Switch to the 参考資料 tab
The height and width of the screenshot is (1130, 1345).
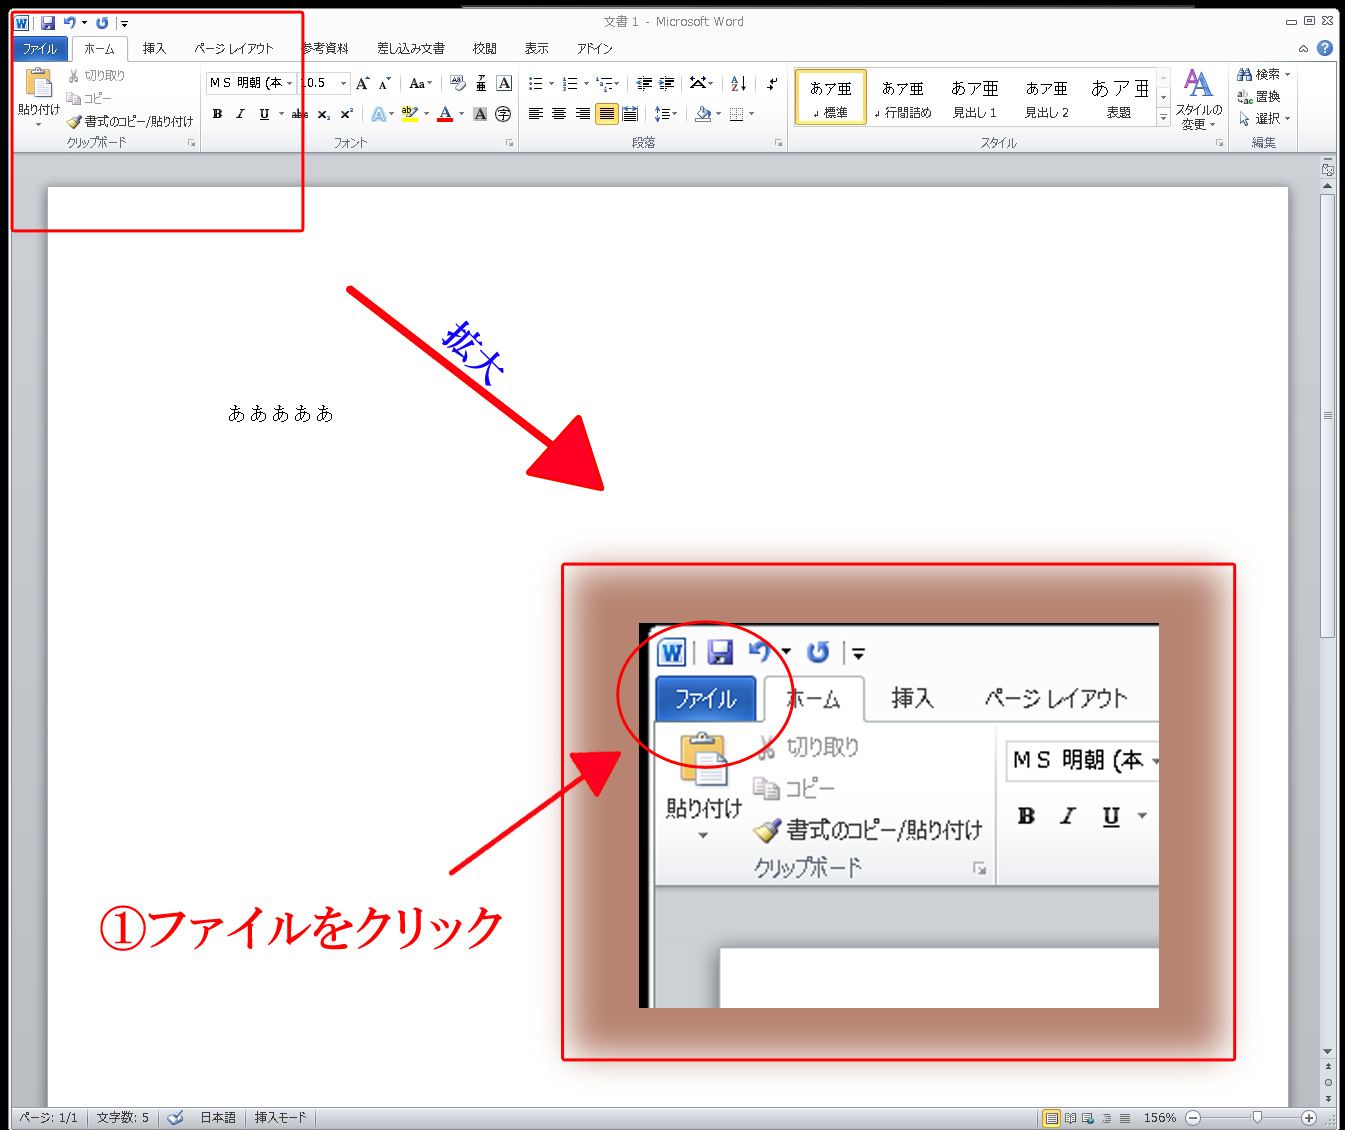click(x=326, y=48)
